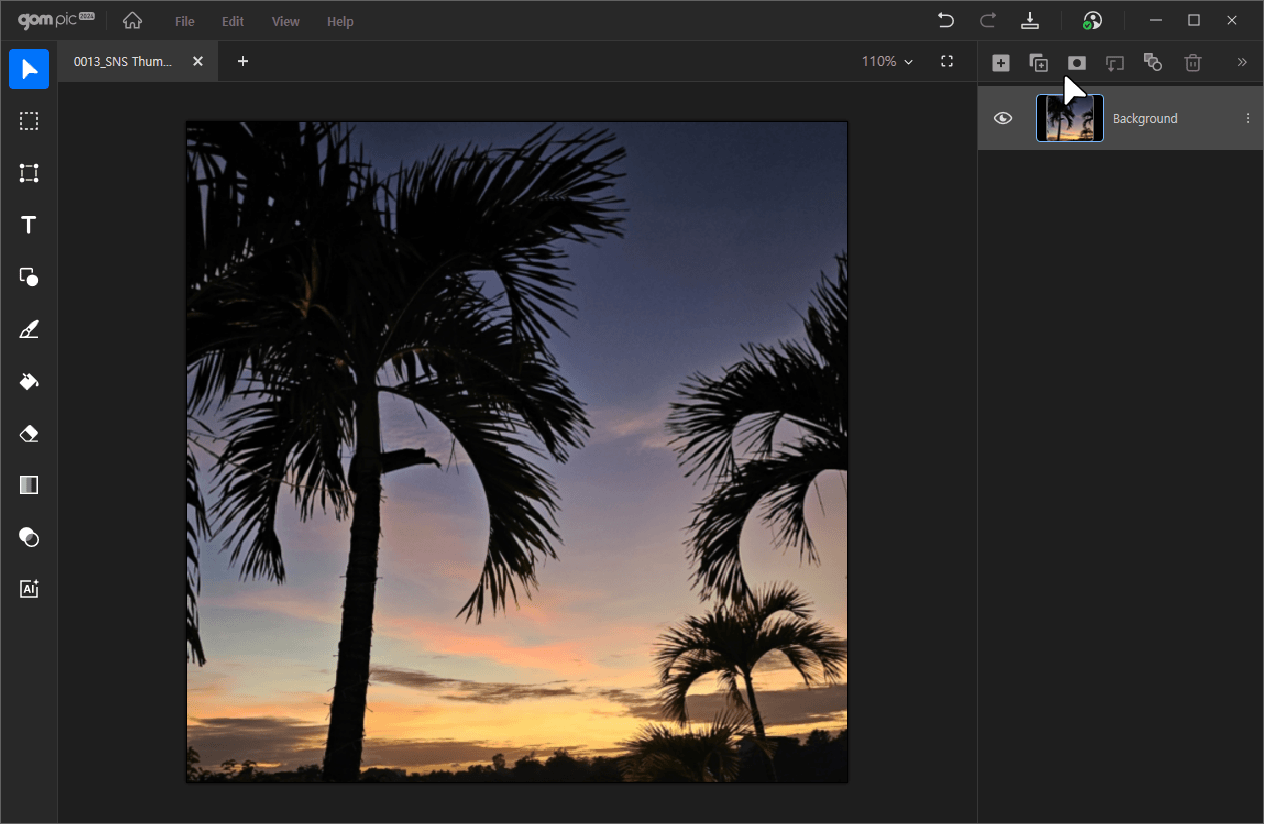Screen dimensions: 1264x824
Task: Activate the Transform tool
Action: (29, 173)
